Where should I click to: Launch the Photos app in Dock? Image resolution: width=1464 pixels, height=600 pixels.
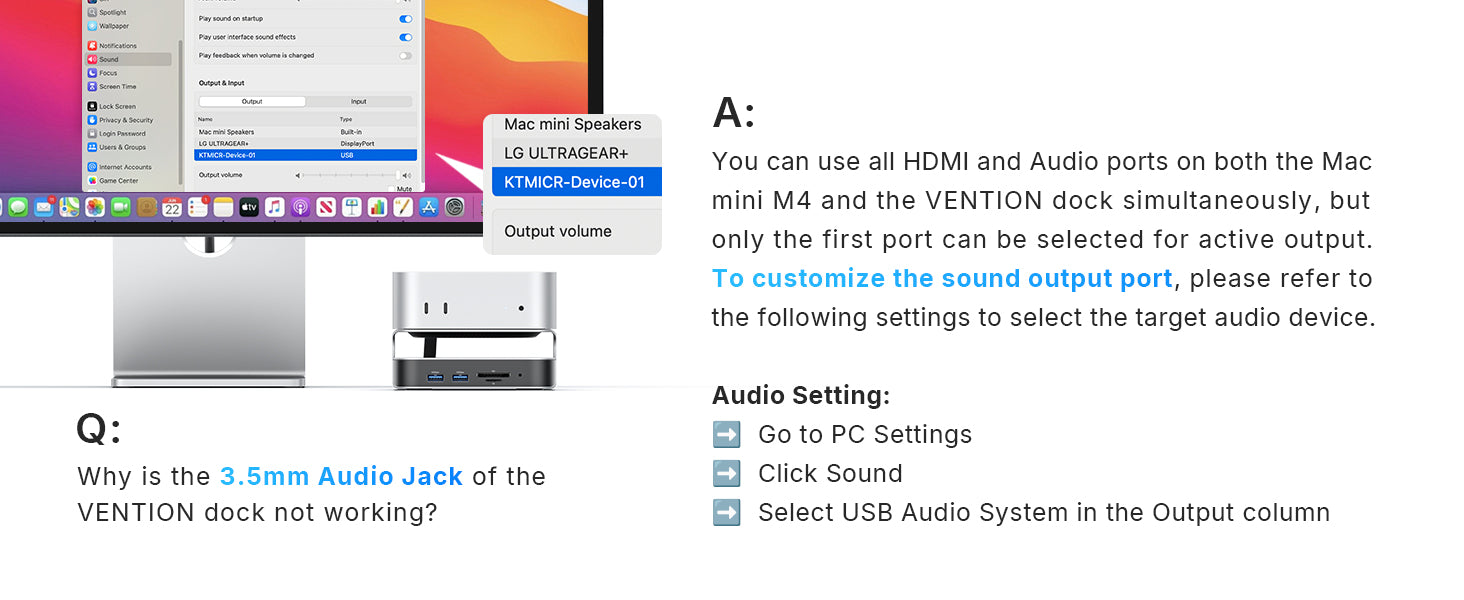point(95,207)
